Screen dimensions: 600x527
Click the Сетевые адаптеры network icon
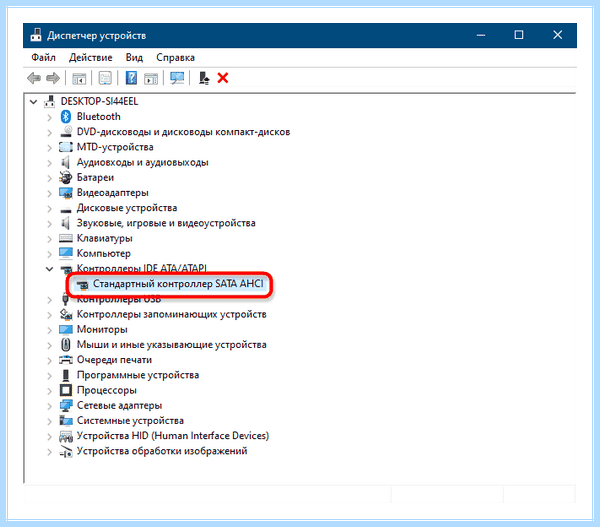click(x=66, y=405)
